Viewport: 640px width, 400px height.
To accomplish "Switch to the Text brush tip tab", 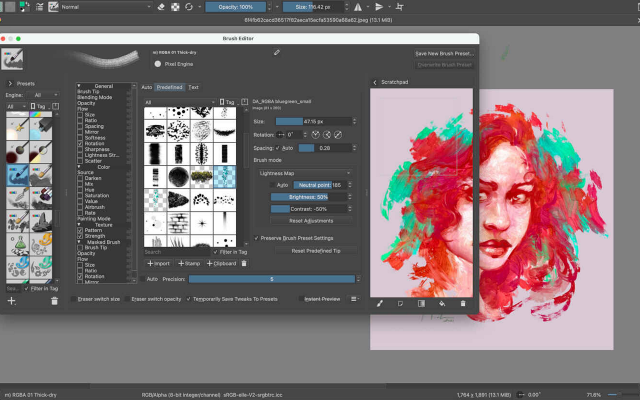I will pyautogui.click(x=193, y=87).
